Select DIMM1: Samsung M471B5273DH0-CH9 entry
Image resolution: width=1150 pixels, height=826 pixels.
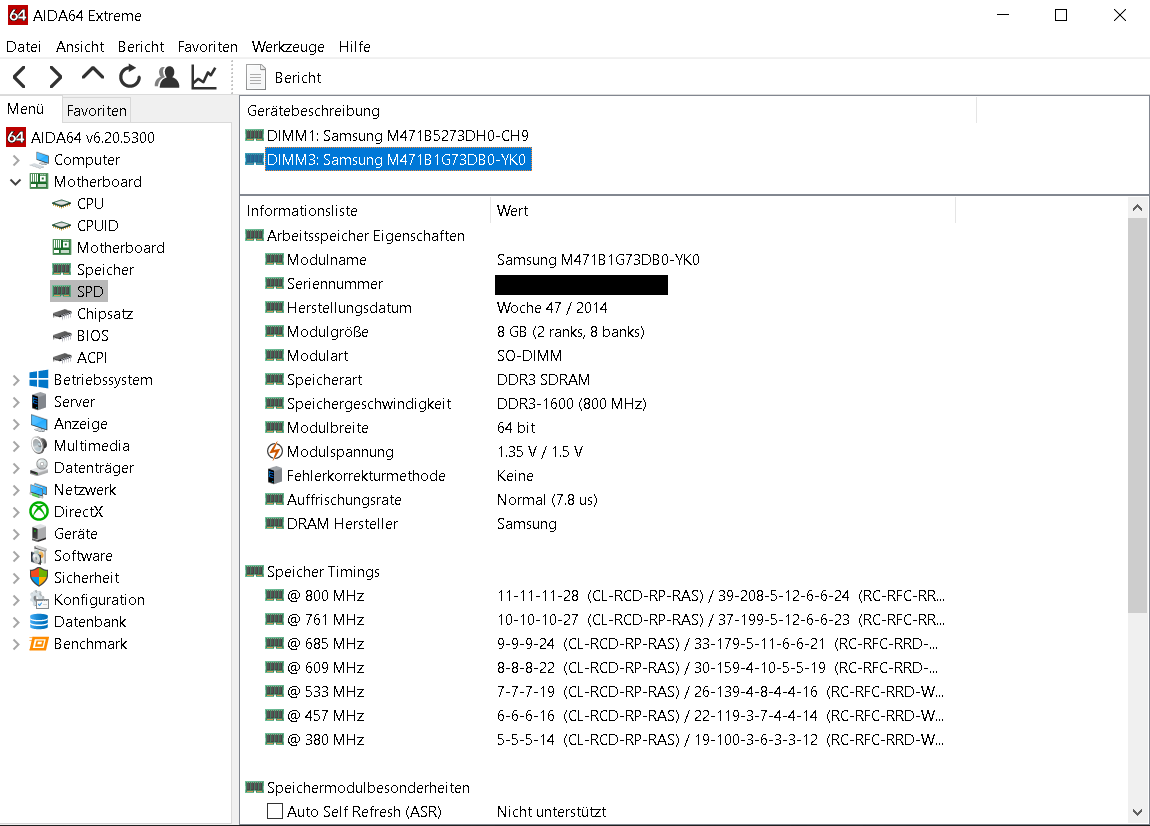click(398, 136)
